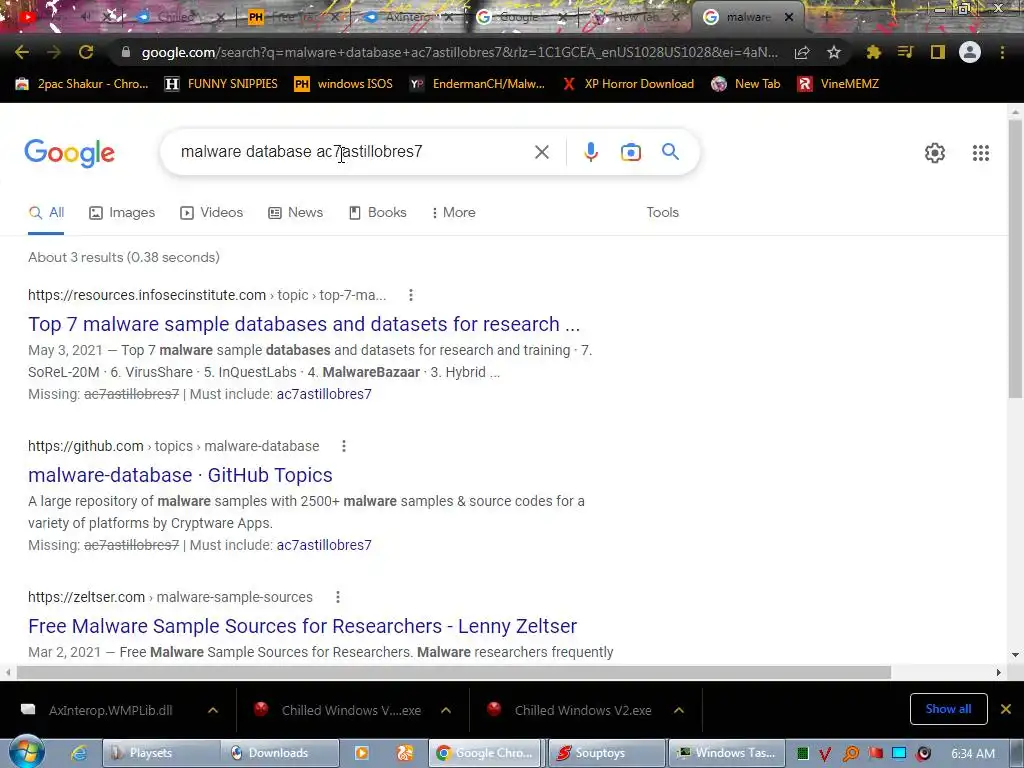1024x768 pixels.
Task: Go to Google home via logo
Action: pyautogui.click(x=69, y=153)
